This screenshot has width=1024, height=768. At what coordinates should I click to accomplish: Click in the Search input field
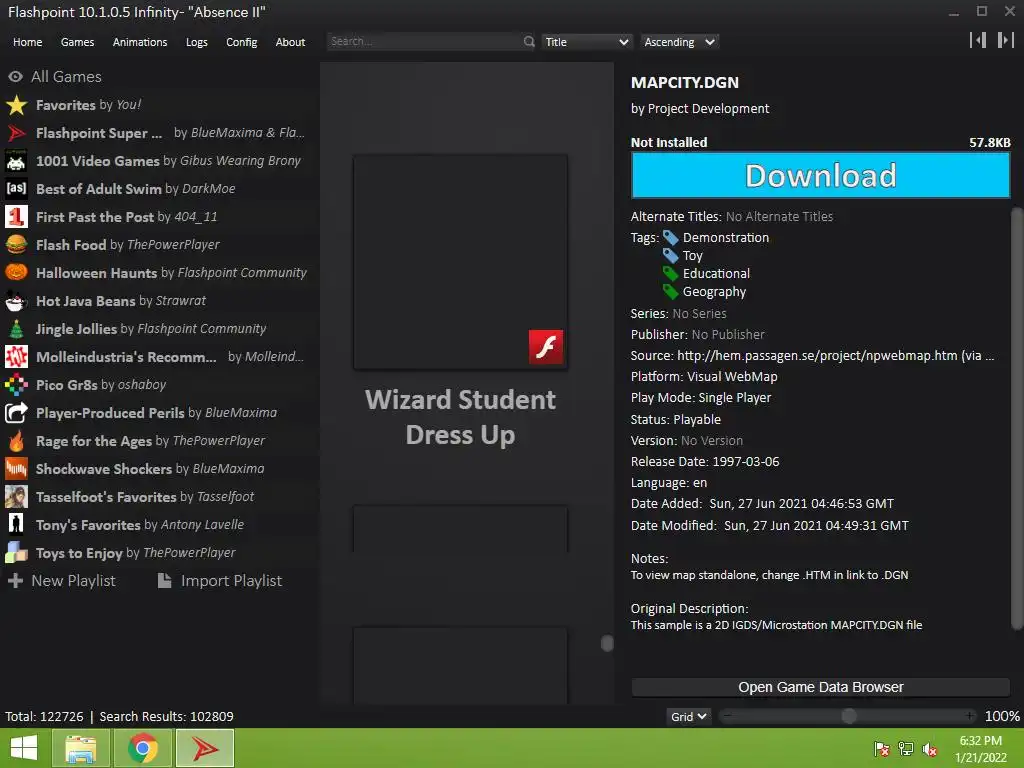pos(425,41)
